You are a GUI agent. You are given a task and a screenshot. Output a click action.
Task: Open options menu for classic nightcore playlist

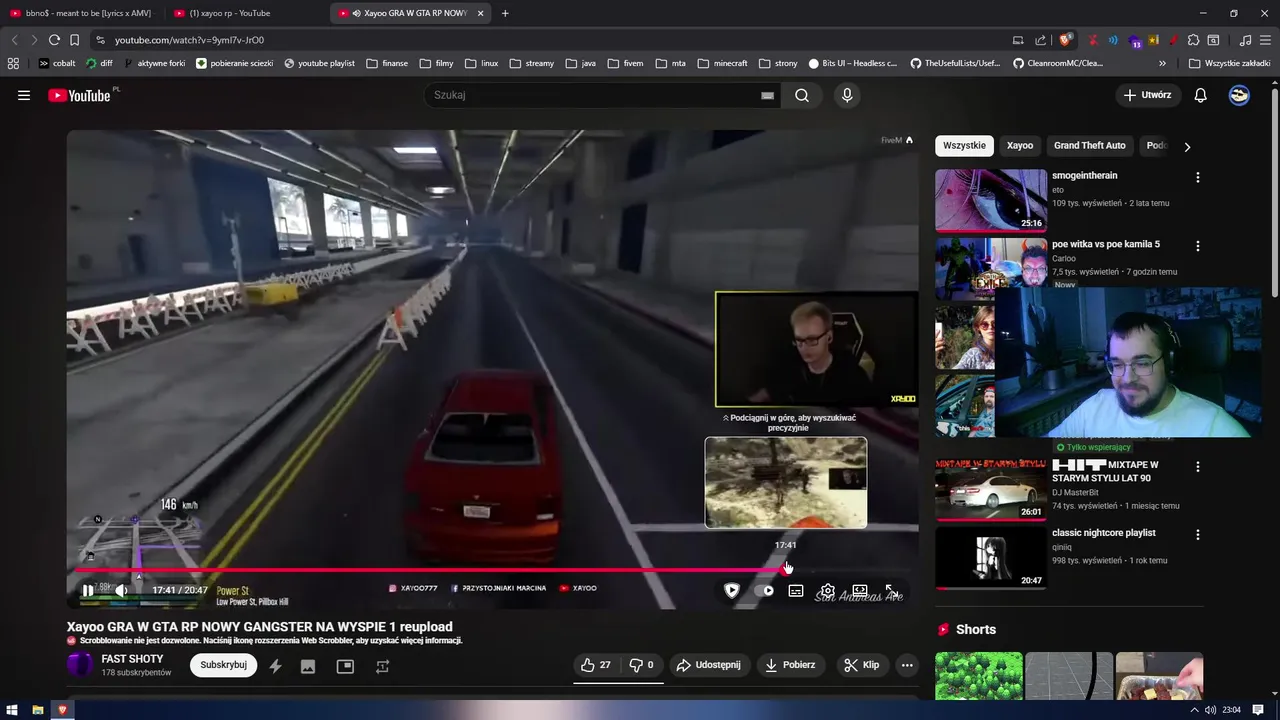[1197, 535]
